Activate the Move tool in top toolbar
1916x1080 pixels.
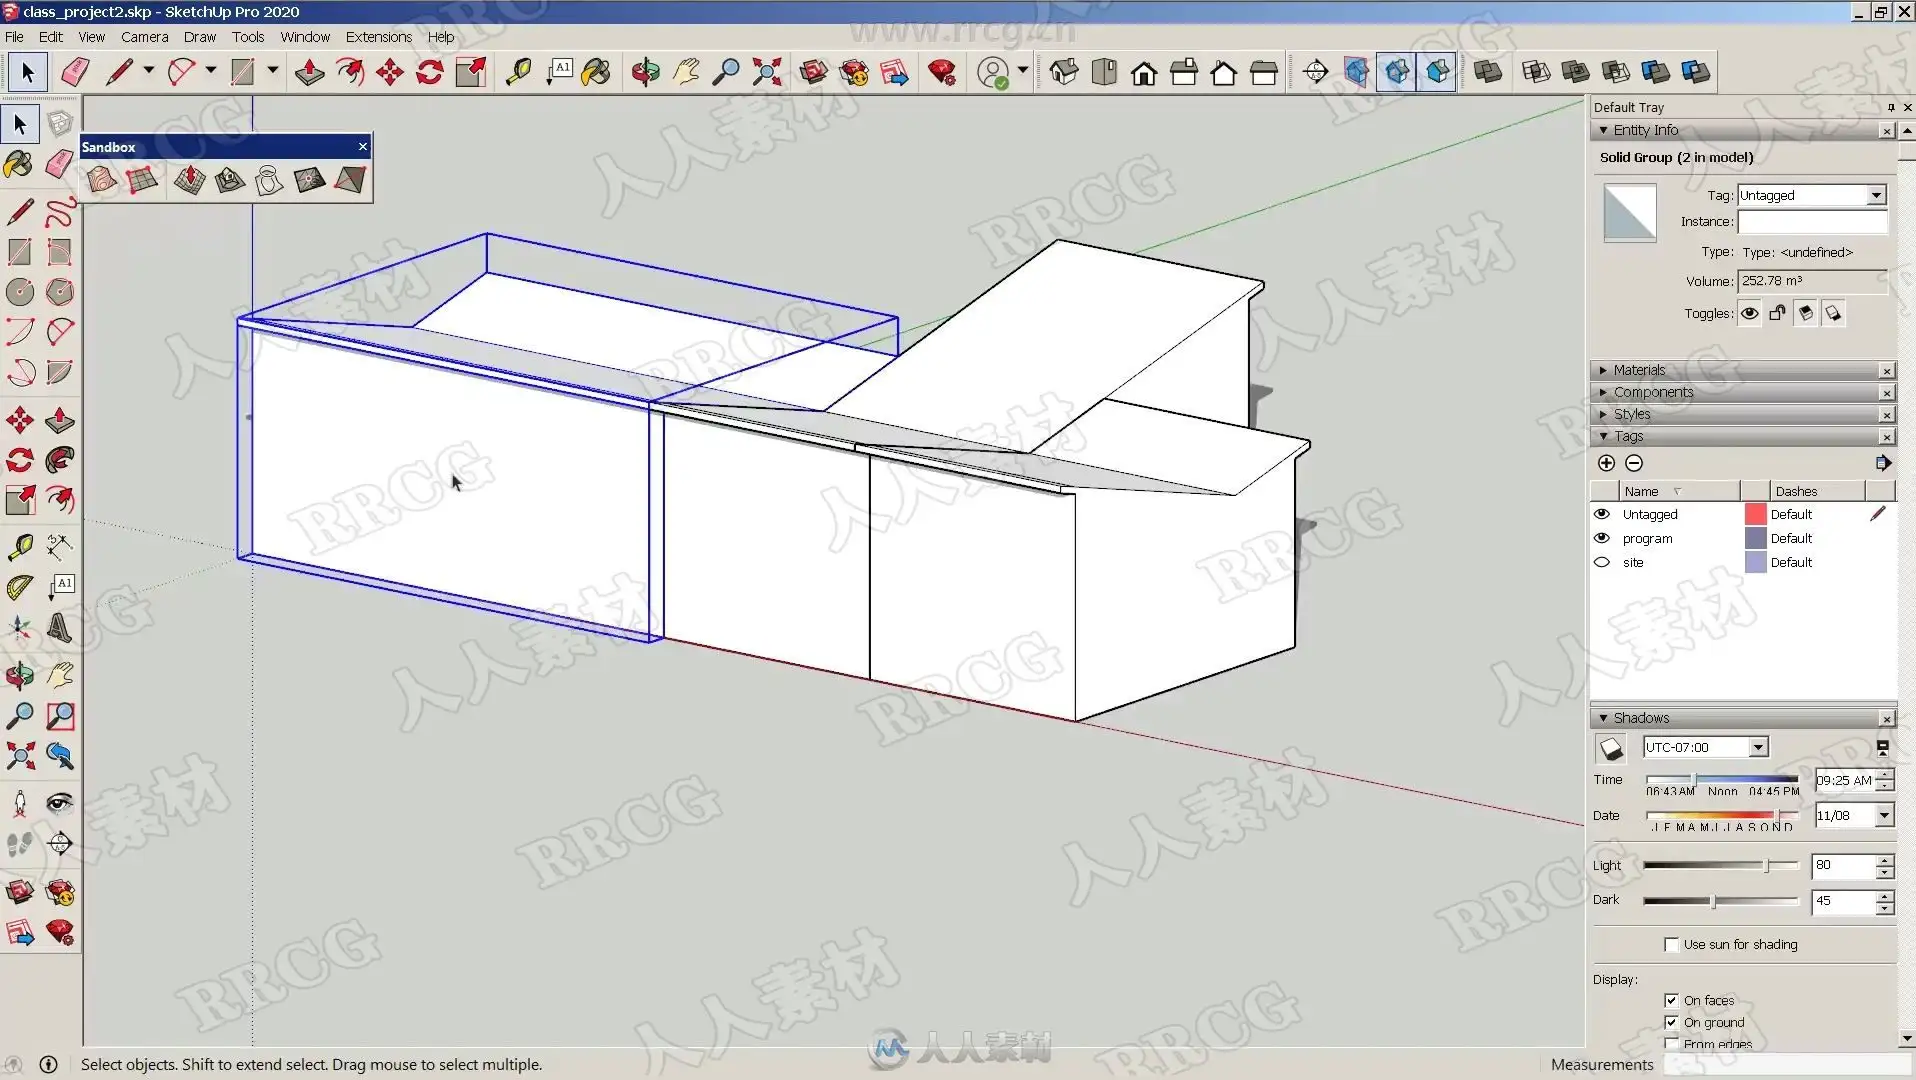pos(389,72)
